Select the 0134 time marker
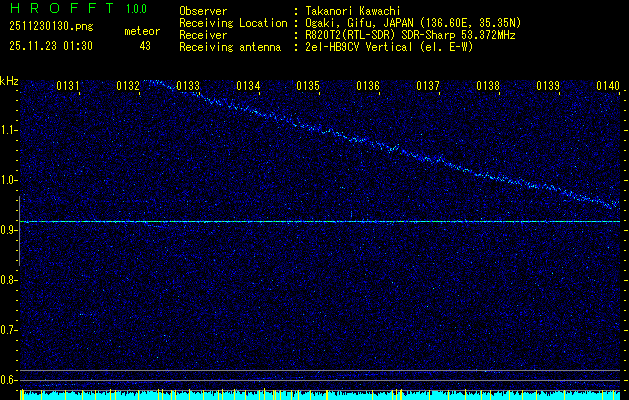629x400 pixels. coord(248,85)
